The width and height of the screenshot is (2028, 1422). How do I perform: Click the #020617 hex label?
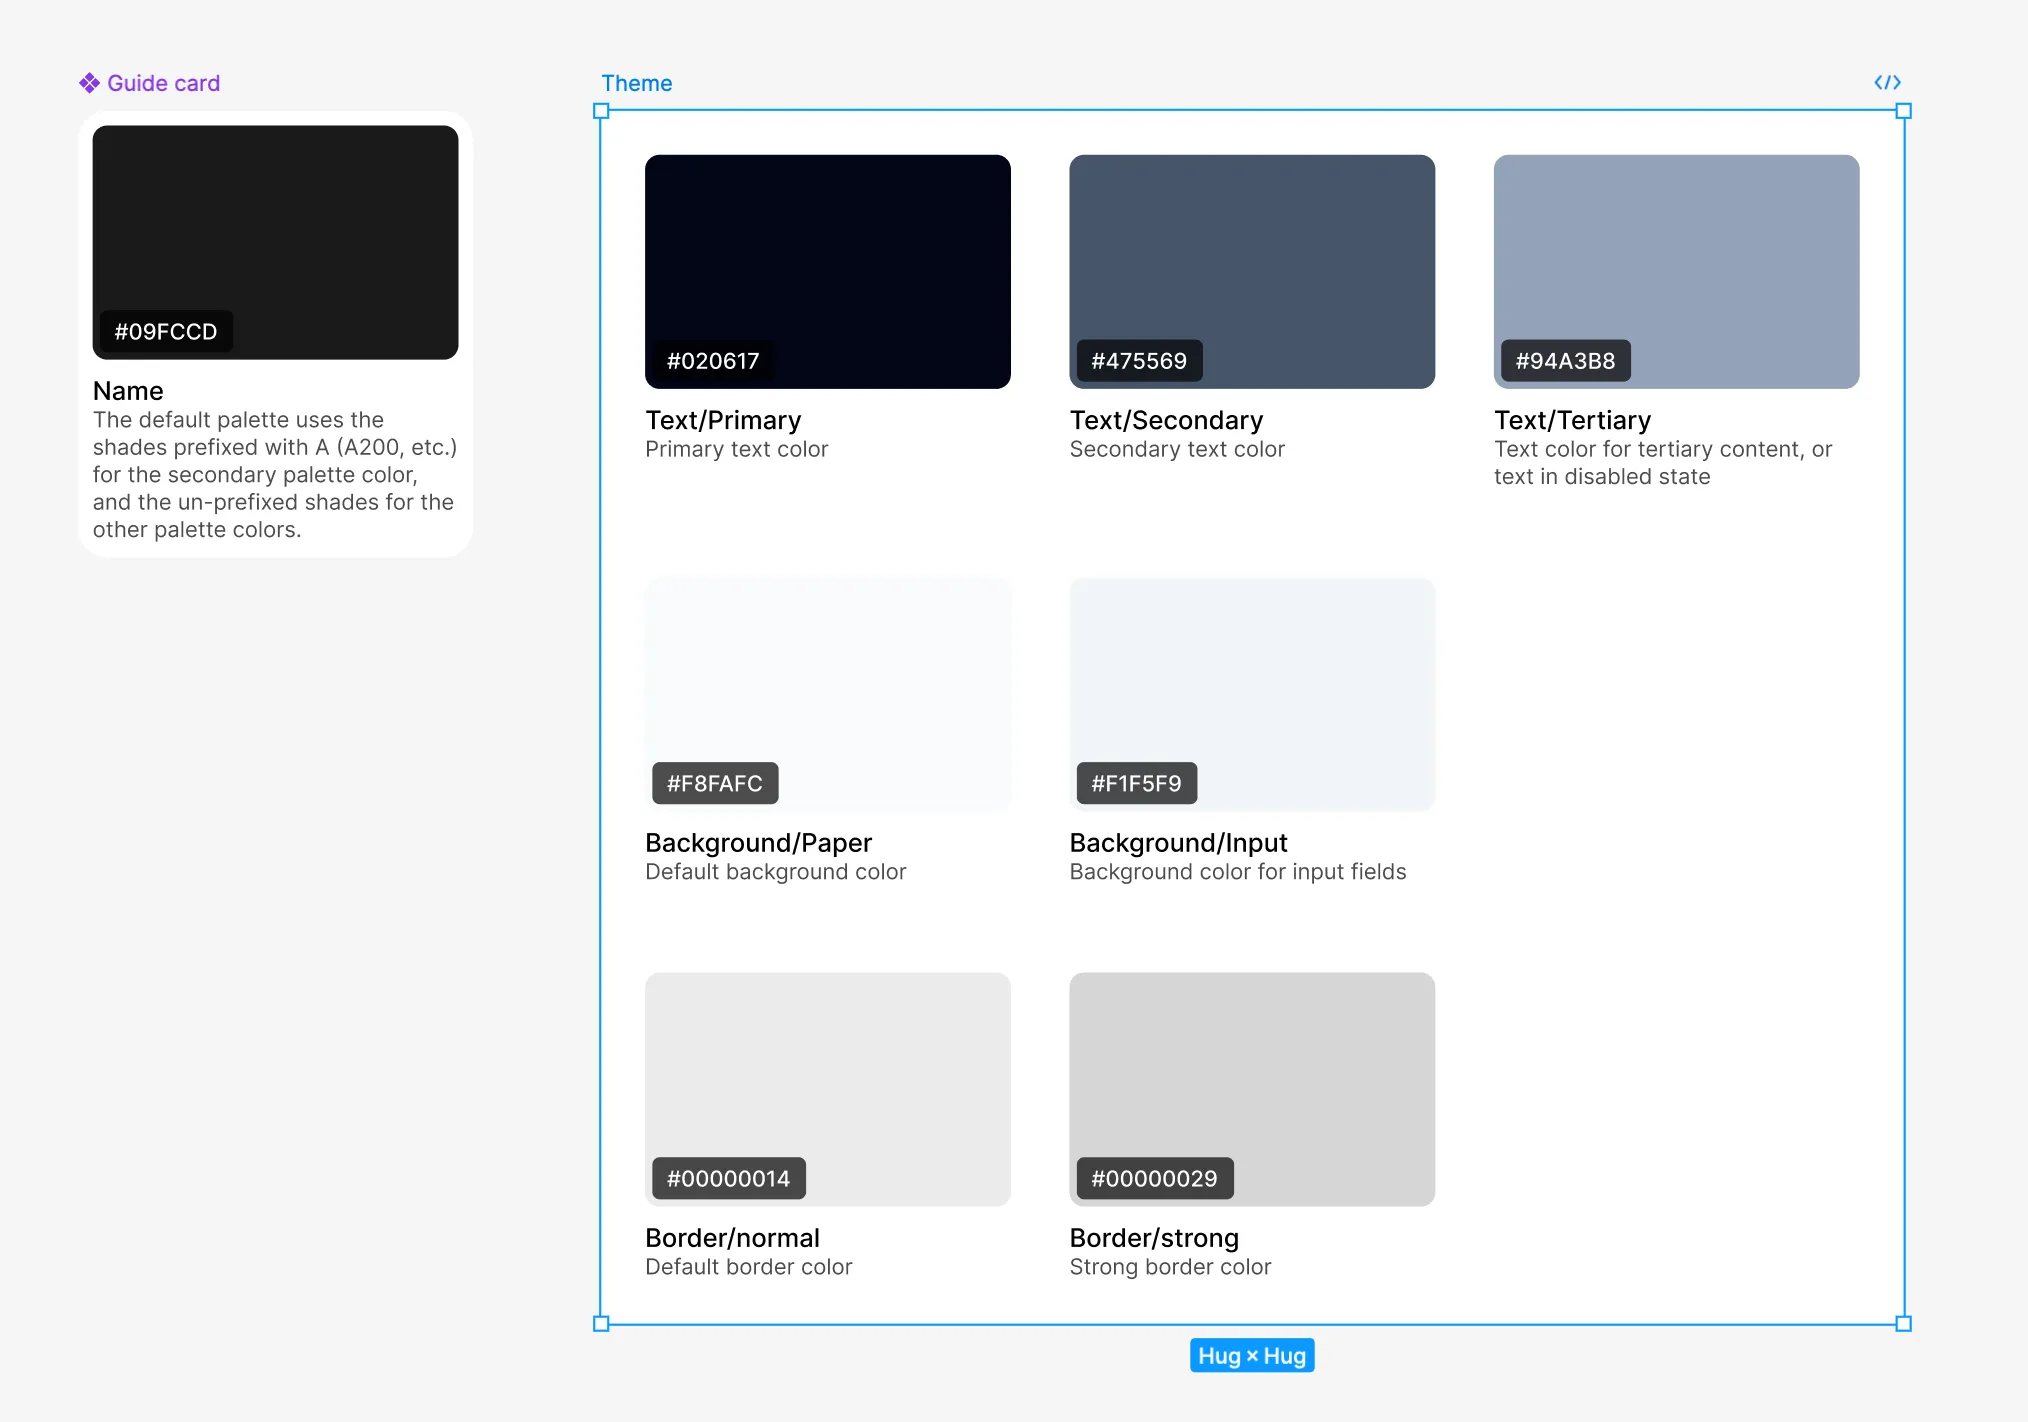point(713,361)
